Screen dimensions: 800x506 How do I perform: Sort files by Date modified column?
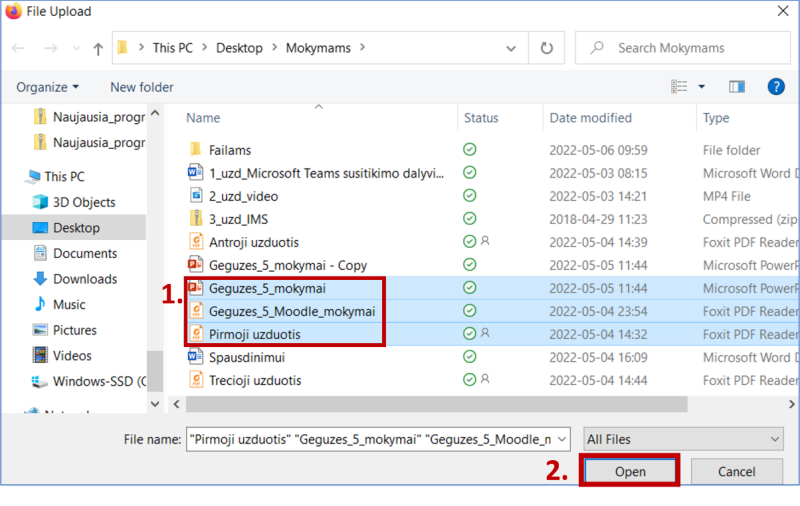point(590,118)
